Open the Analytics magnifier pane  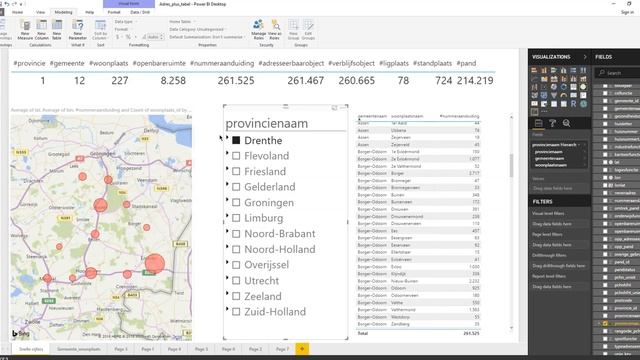(x=567, y=123)
